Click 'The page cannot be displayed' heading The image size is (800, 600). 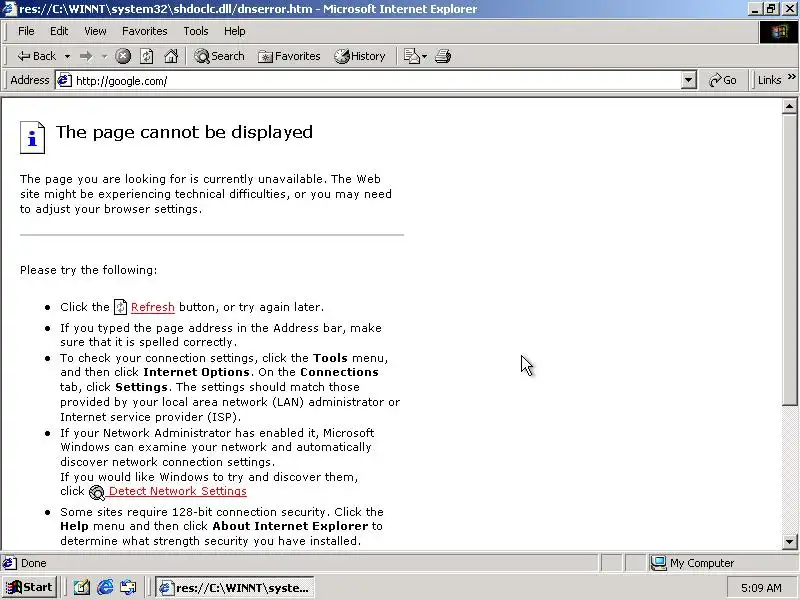pos(184,132)
